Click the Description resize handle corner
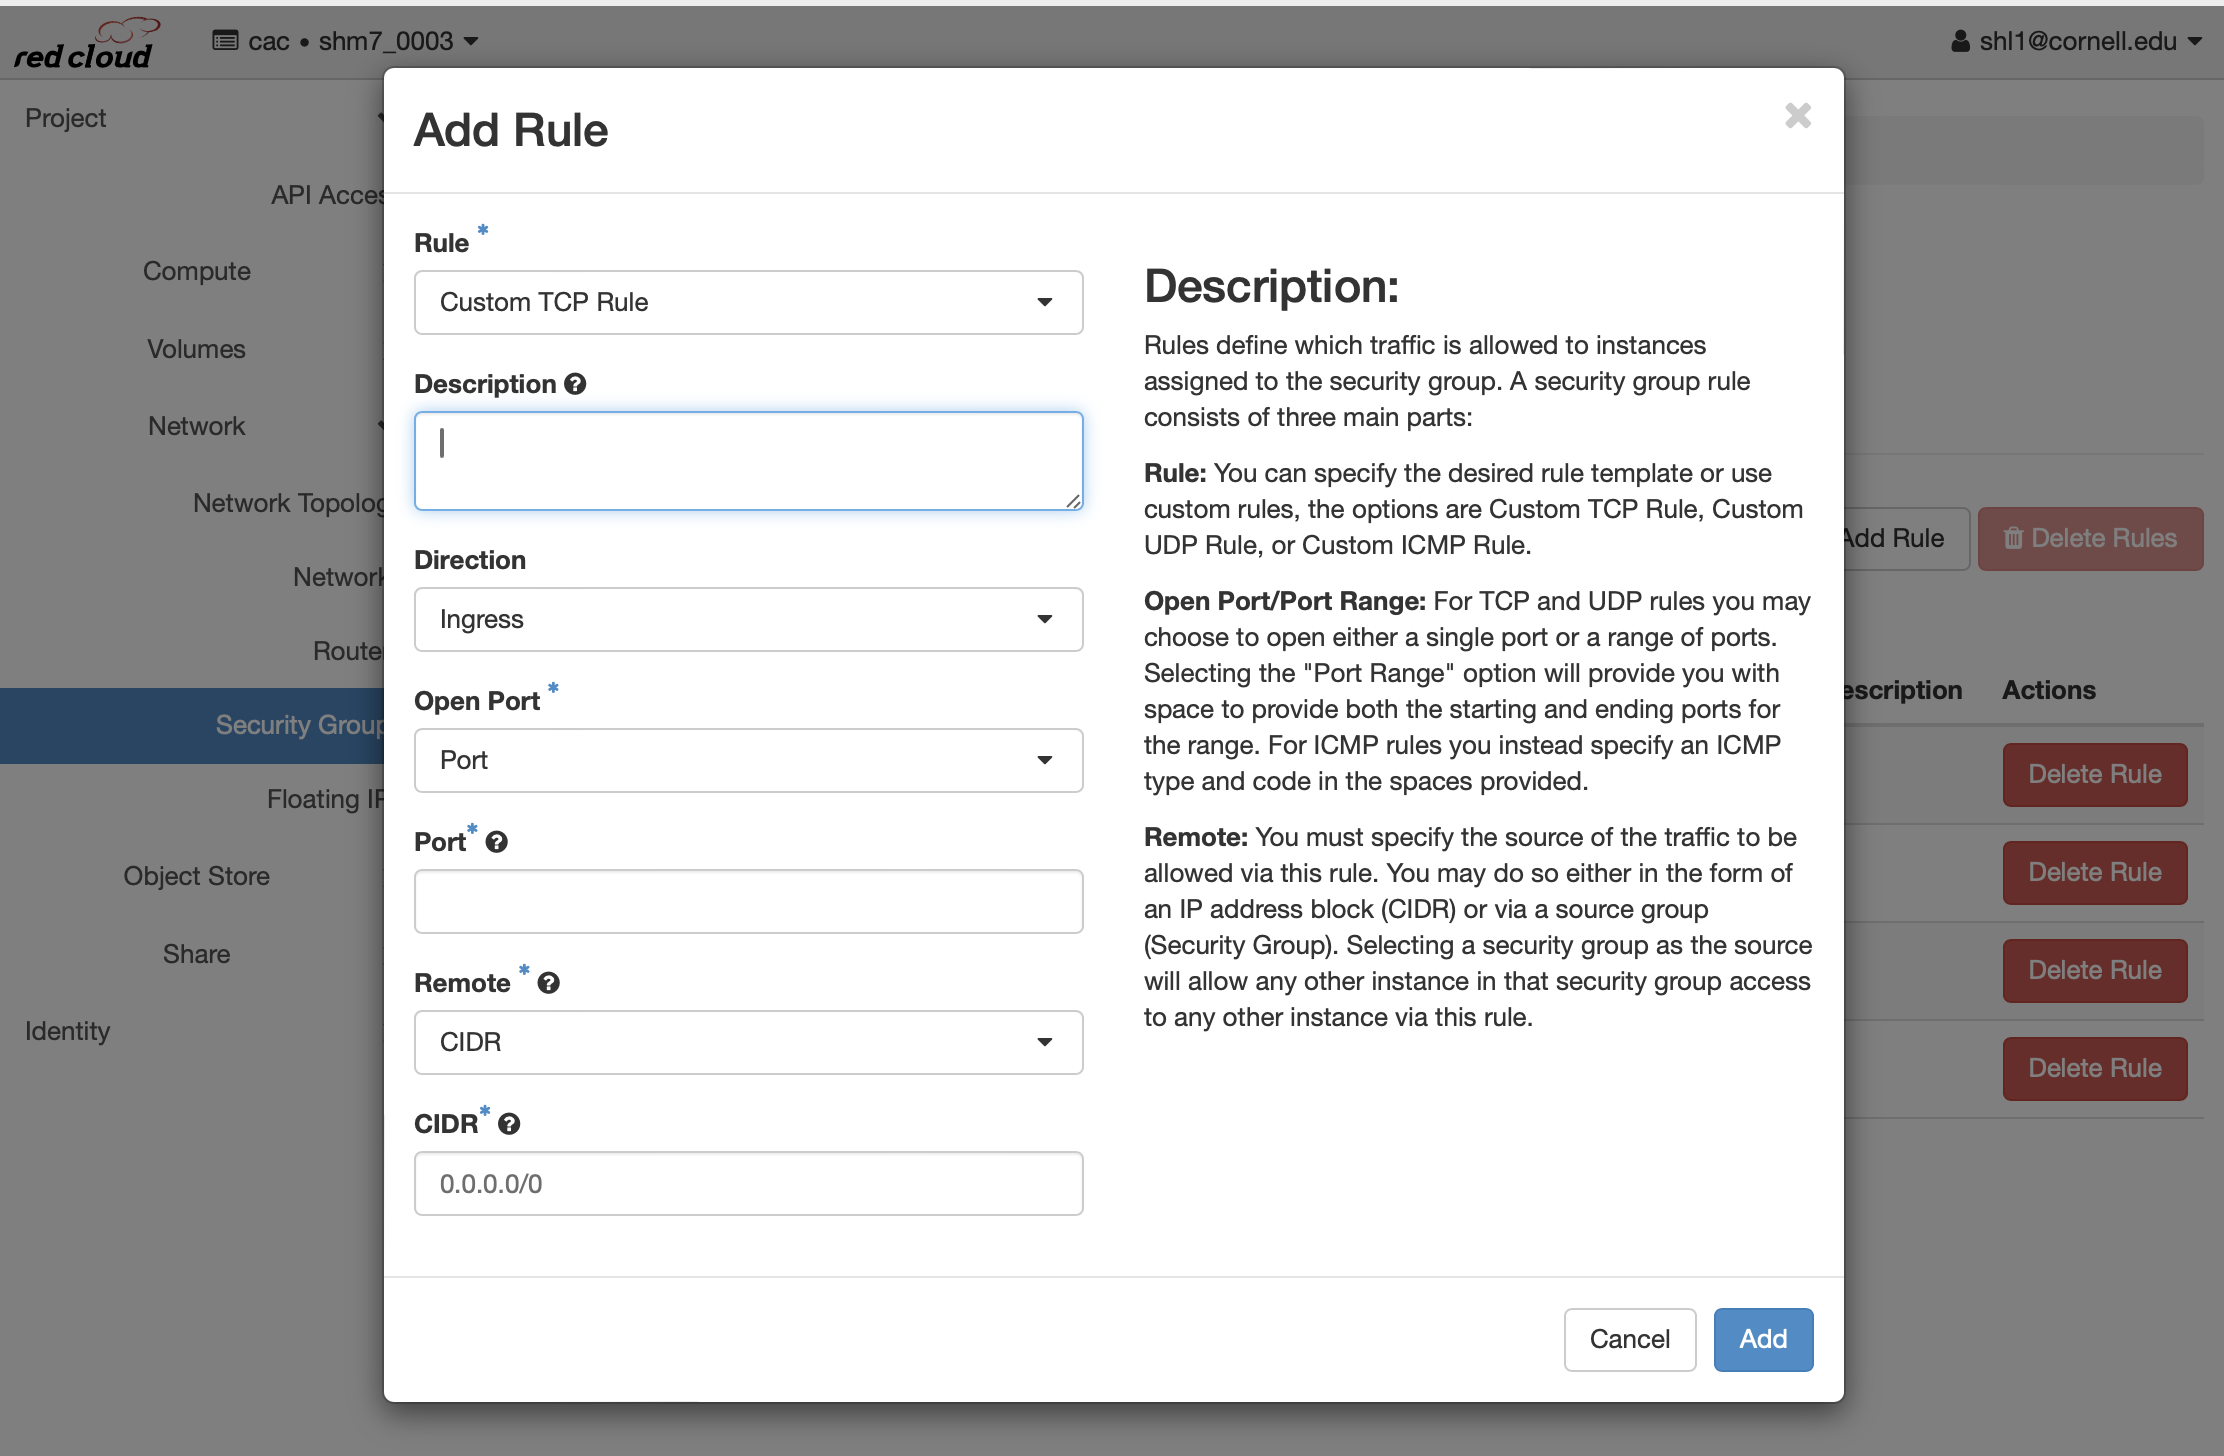 [1073, 501]
